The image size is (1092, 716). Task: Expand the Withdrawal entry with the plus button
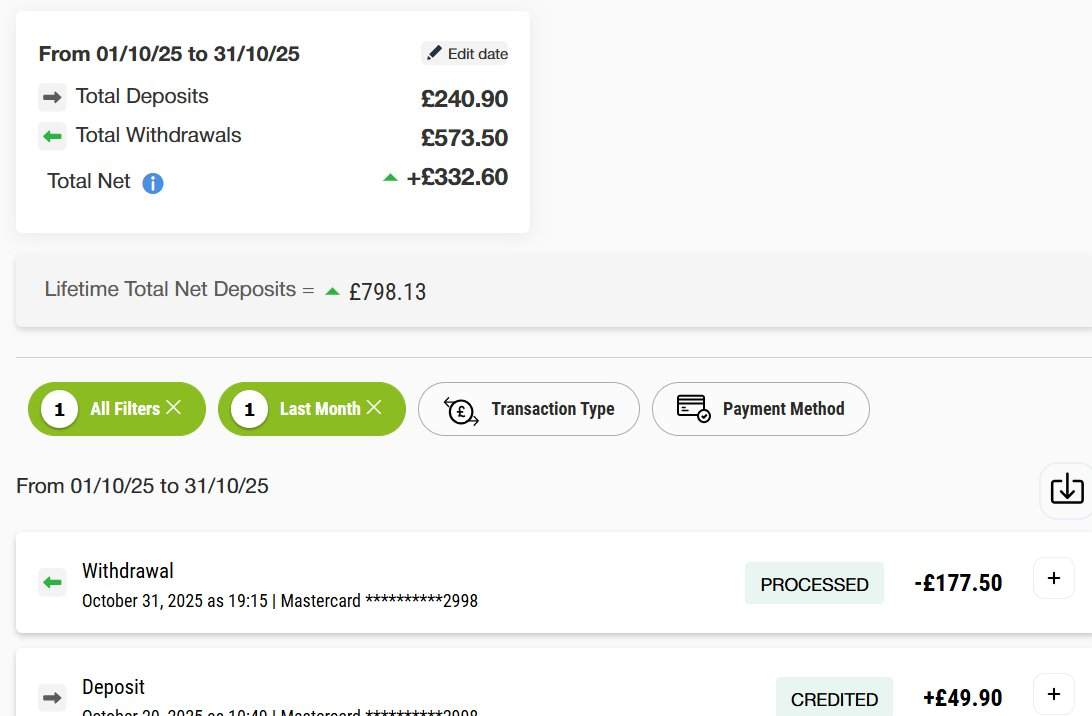1053,578
